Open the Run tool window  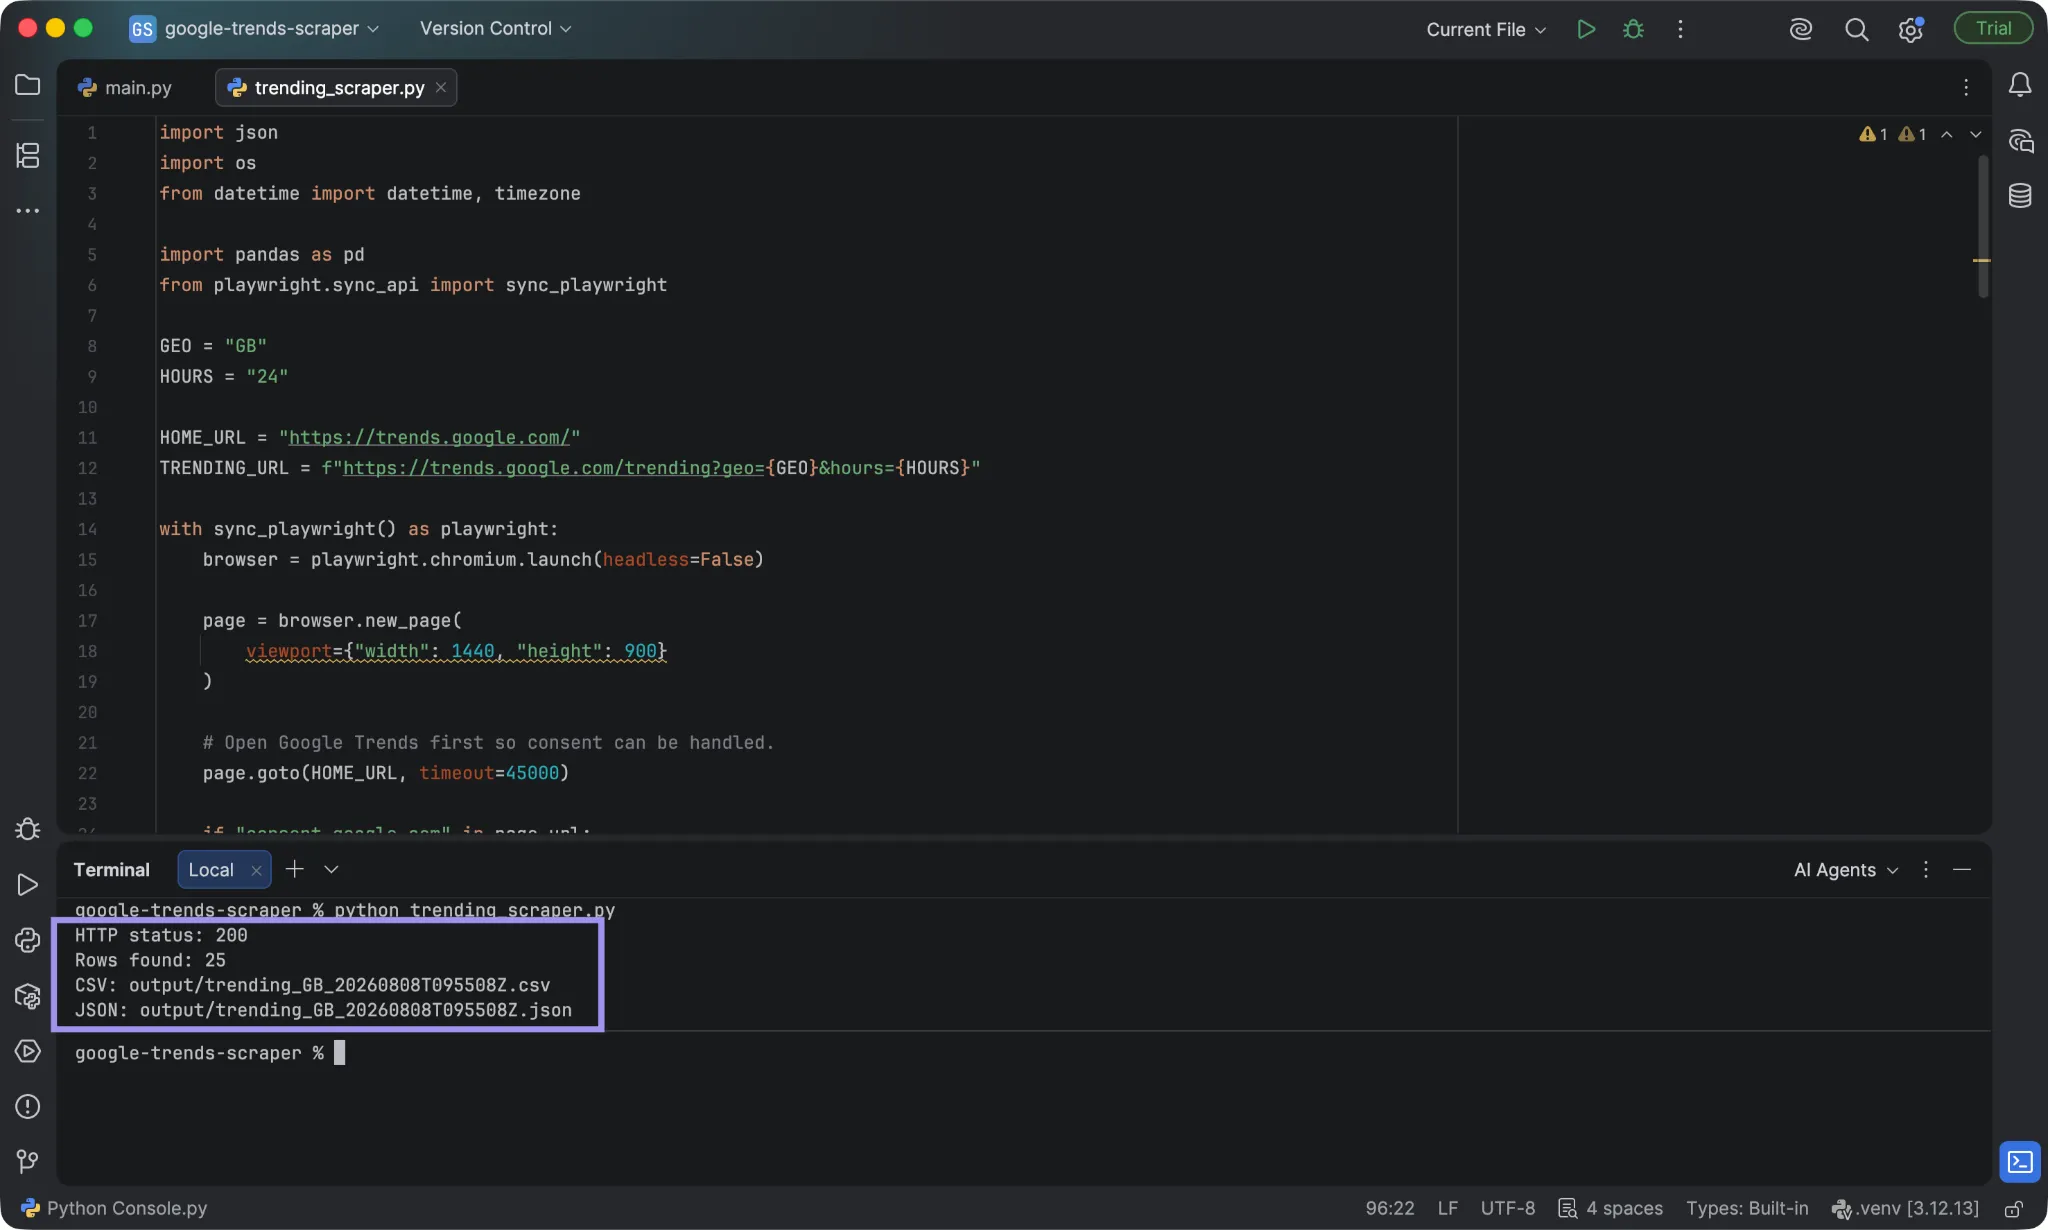point(28,885)
